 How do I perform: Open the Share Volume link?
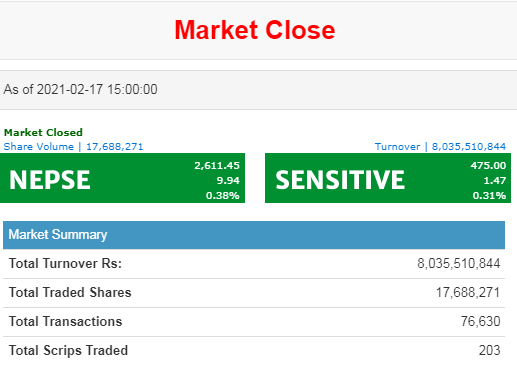[x=39, y=147]
